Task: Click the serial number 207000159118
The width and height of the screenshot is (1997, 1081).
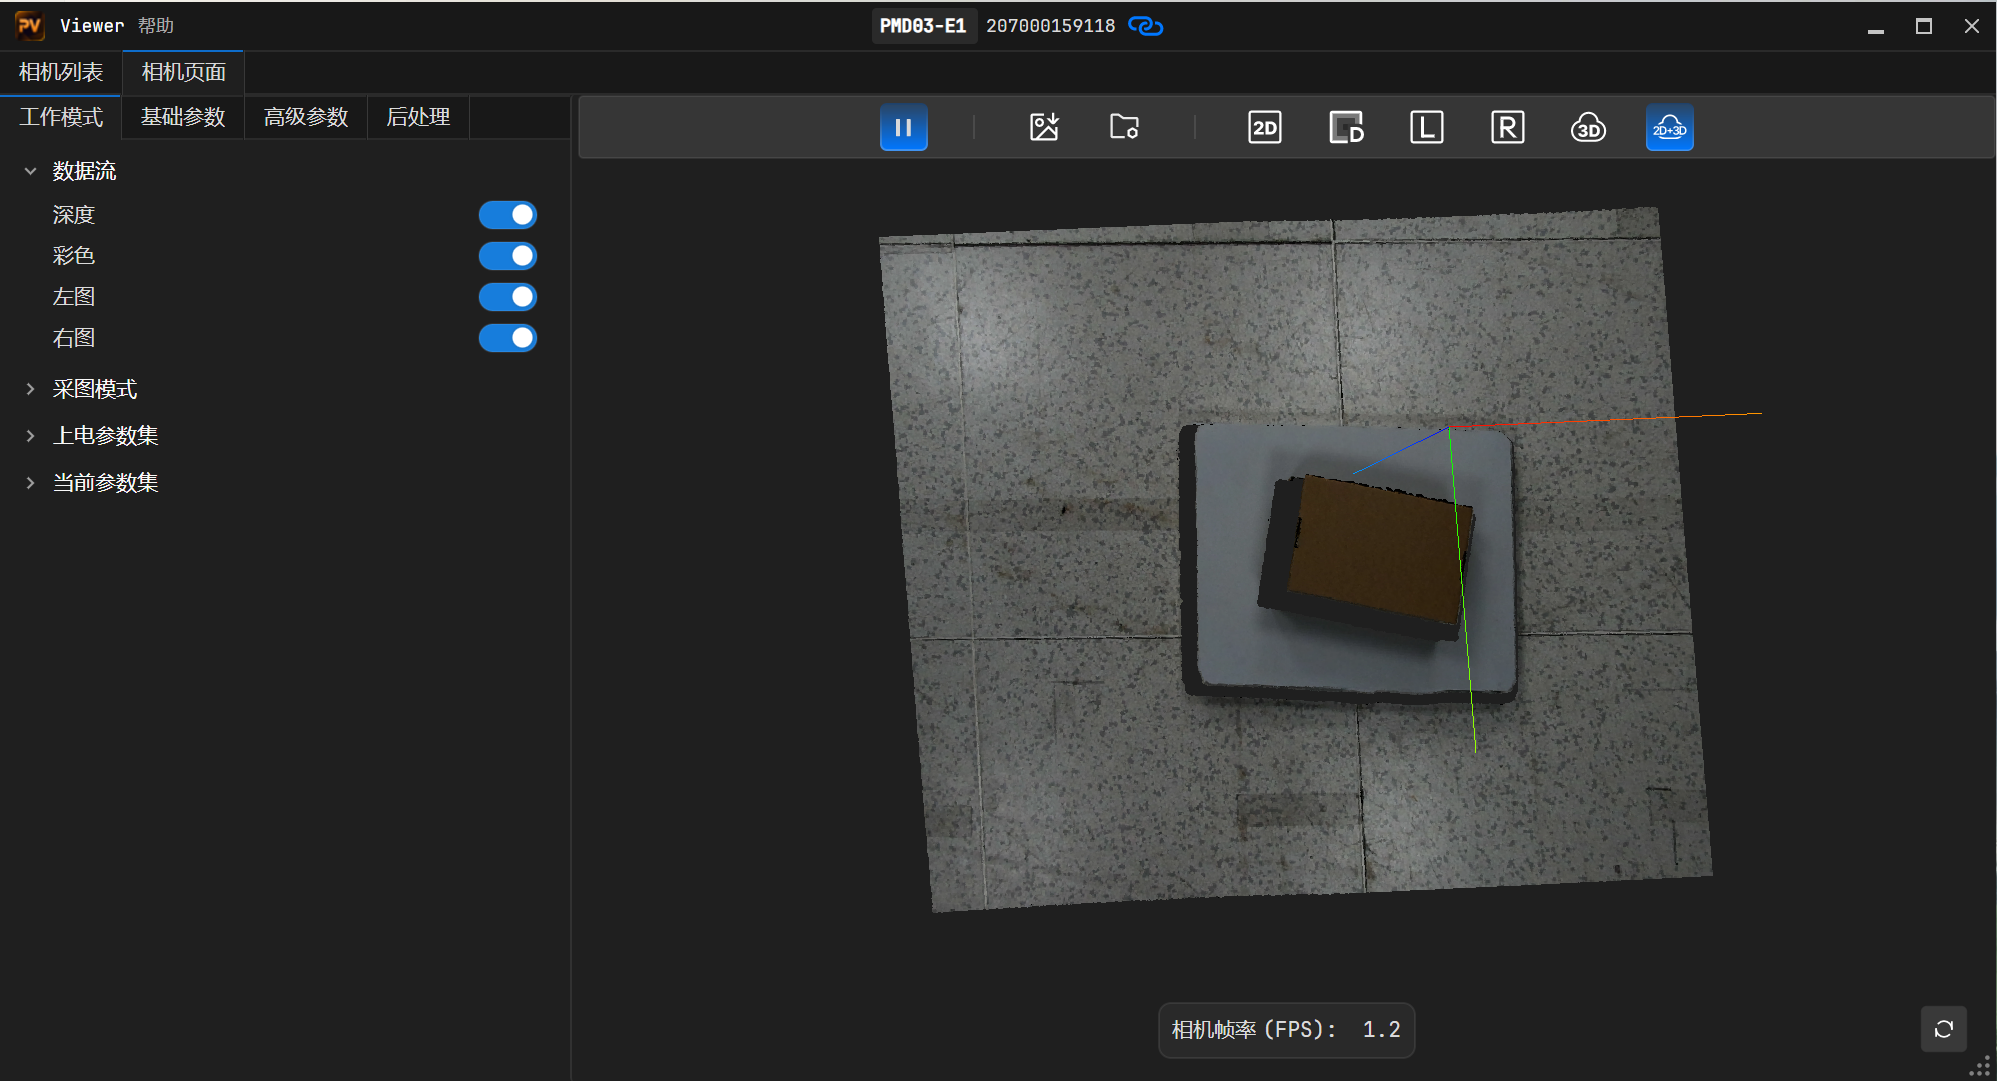Action: tap(1050, 26)
